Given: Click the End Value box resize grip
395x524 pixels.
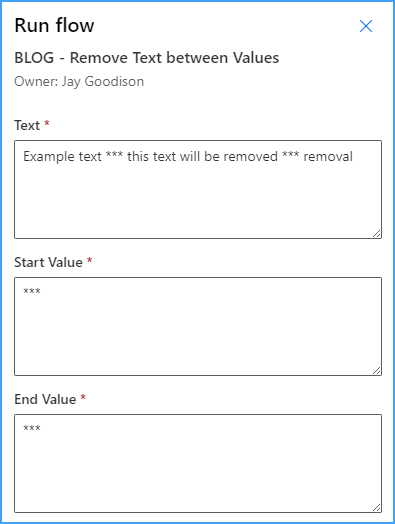Looking at the screenshot, I should (377, 508).
